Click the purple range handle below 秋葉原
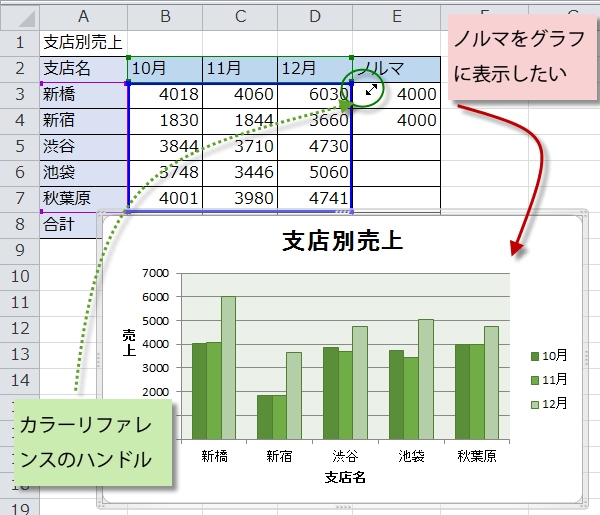This screenshot has width=600, height=515. pyautogui.click(x=41, y=211)
